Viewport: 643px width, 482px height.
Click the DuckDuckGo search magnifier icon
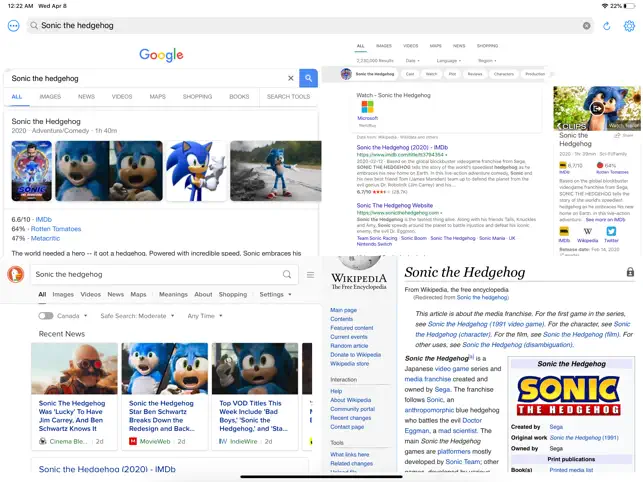[287, 274]
